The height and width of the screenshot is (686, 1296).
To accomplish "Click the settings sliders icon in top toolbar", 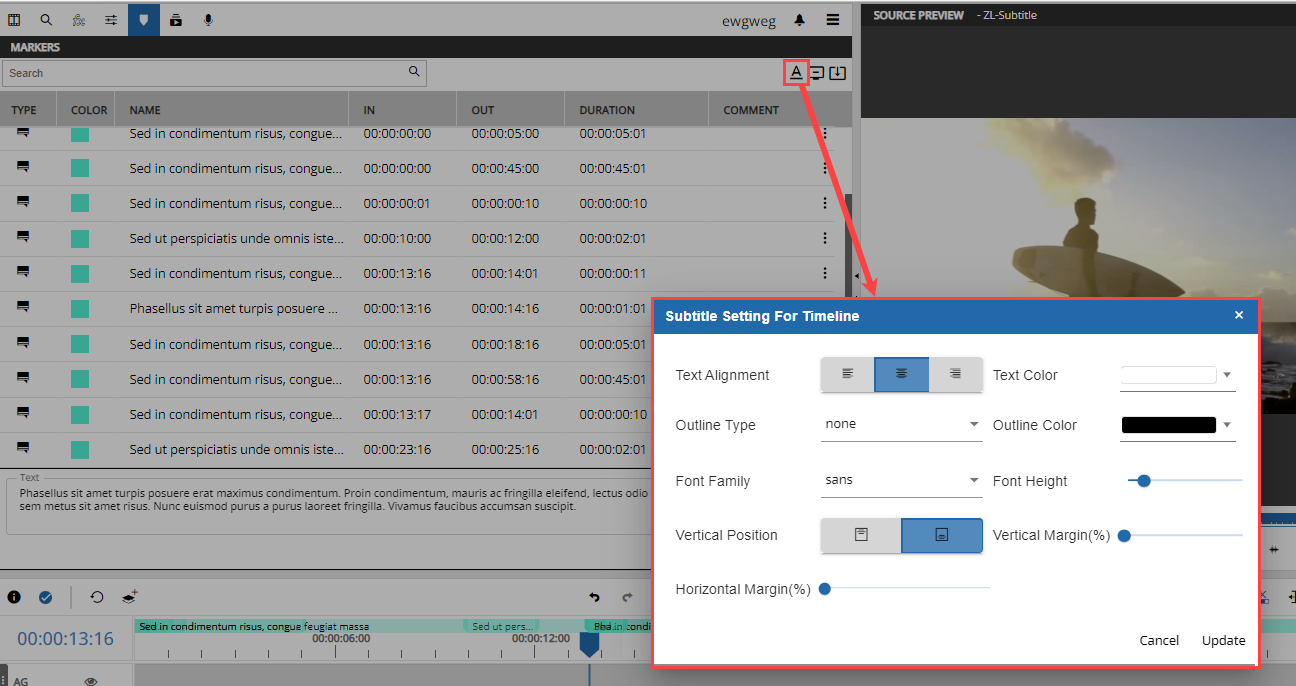I will click(x=110, y=19).
